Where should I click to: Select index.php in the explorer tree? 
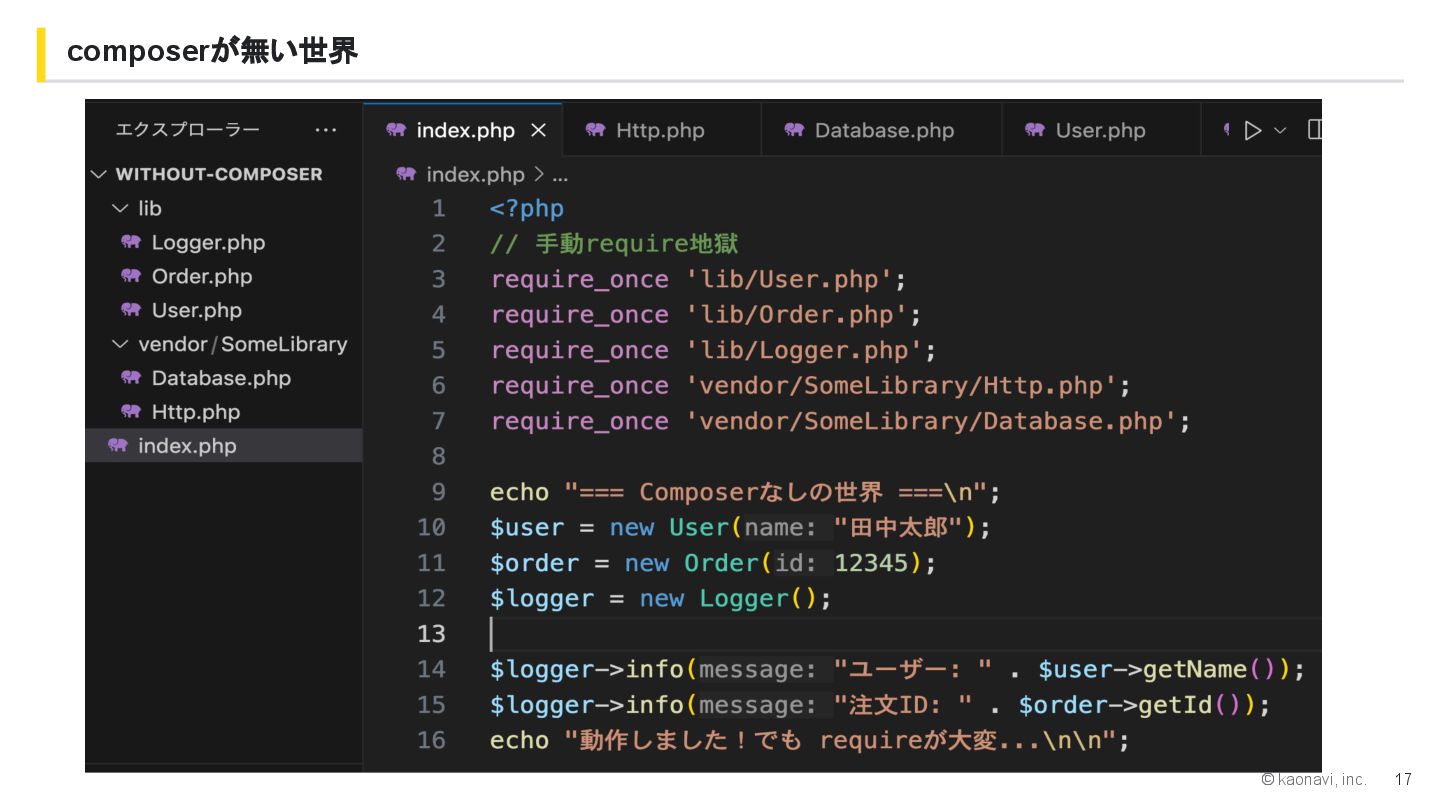[223, 446]
